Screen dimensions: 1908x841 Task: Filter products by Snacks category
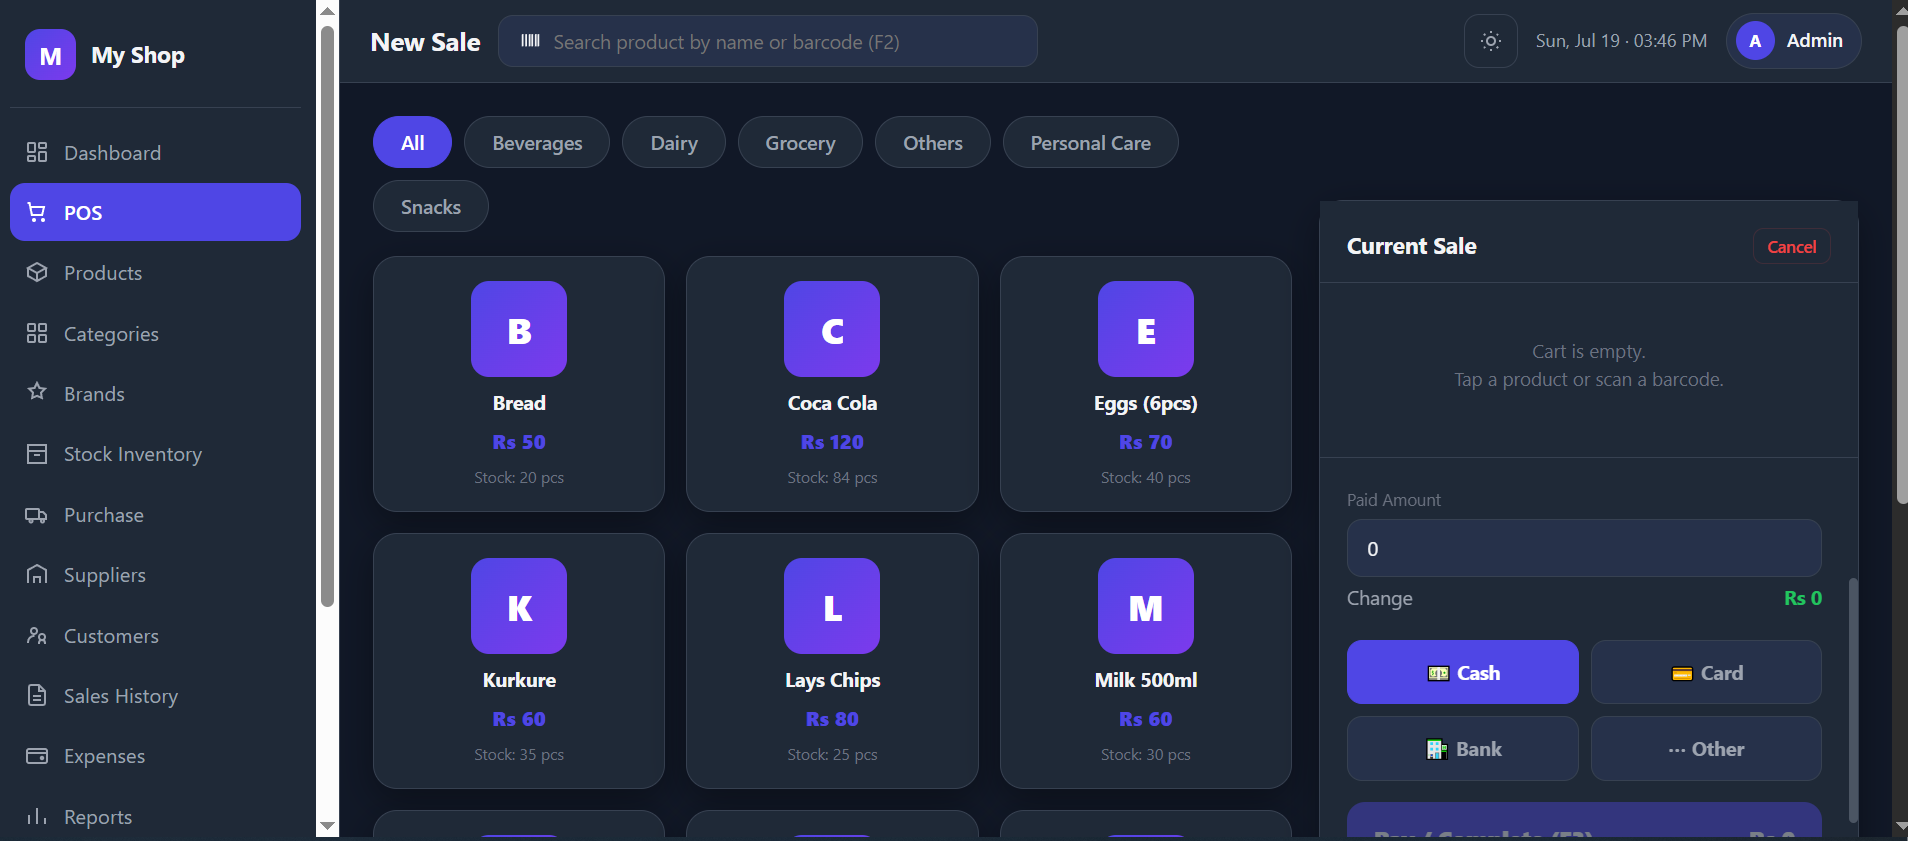coord(431,206)
